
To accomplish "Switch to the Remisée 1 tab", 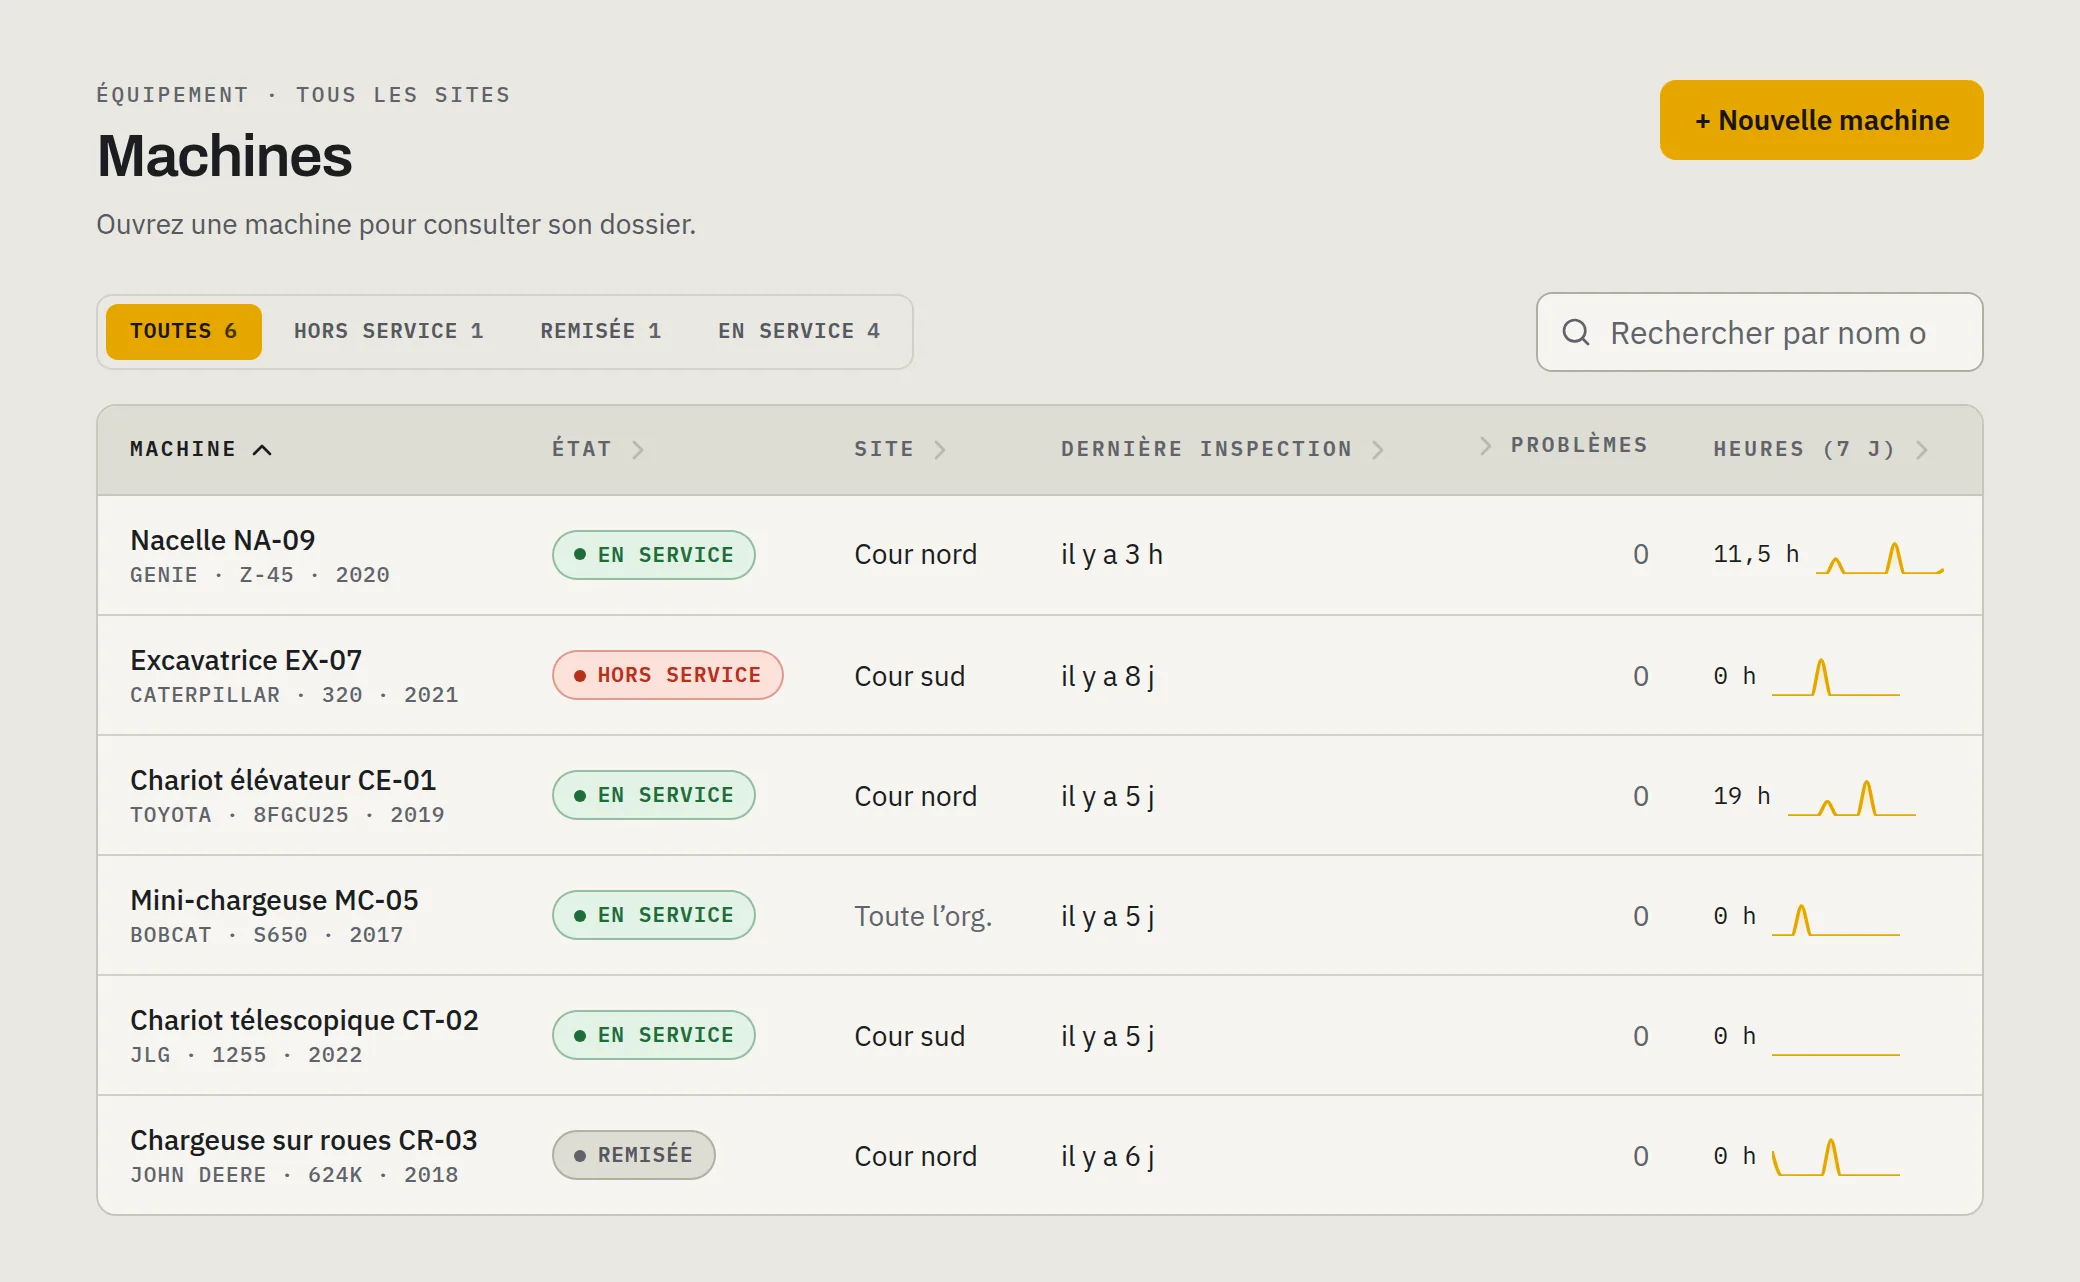I will (601, 331).
